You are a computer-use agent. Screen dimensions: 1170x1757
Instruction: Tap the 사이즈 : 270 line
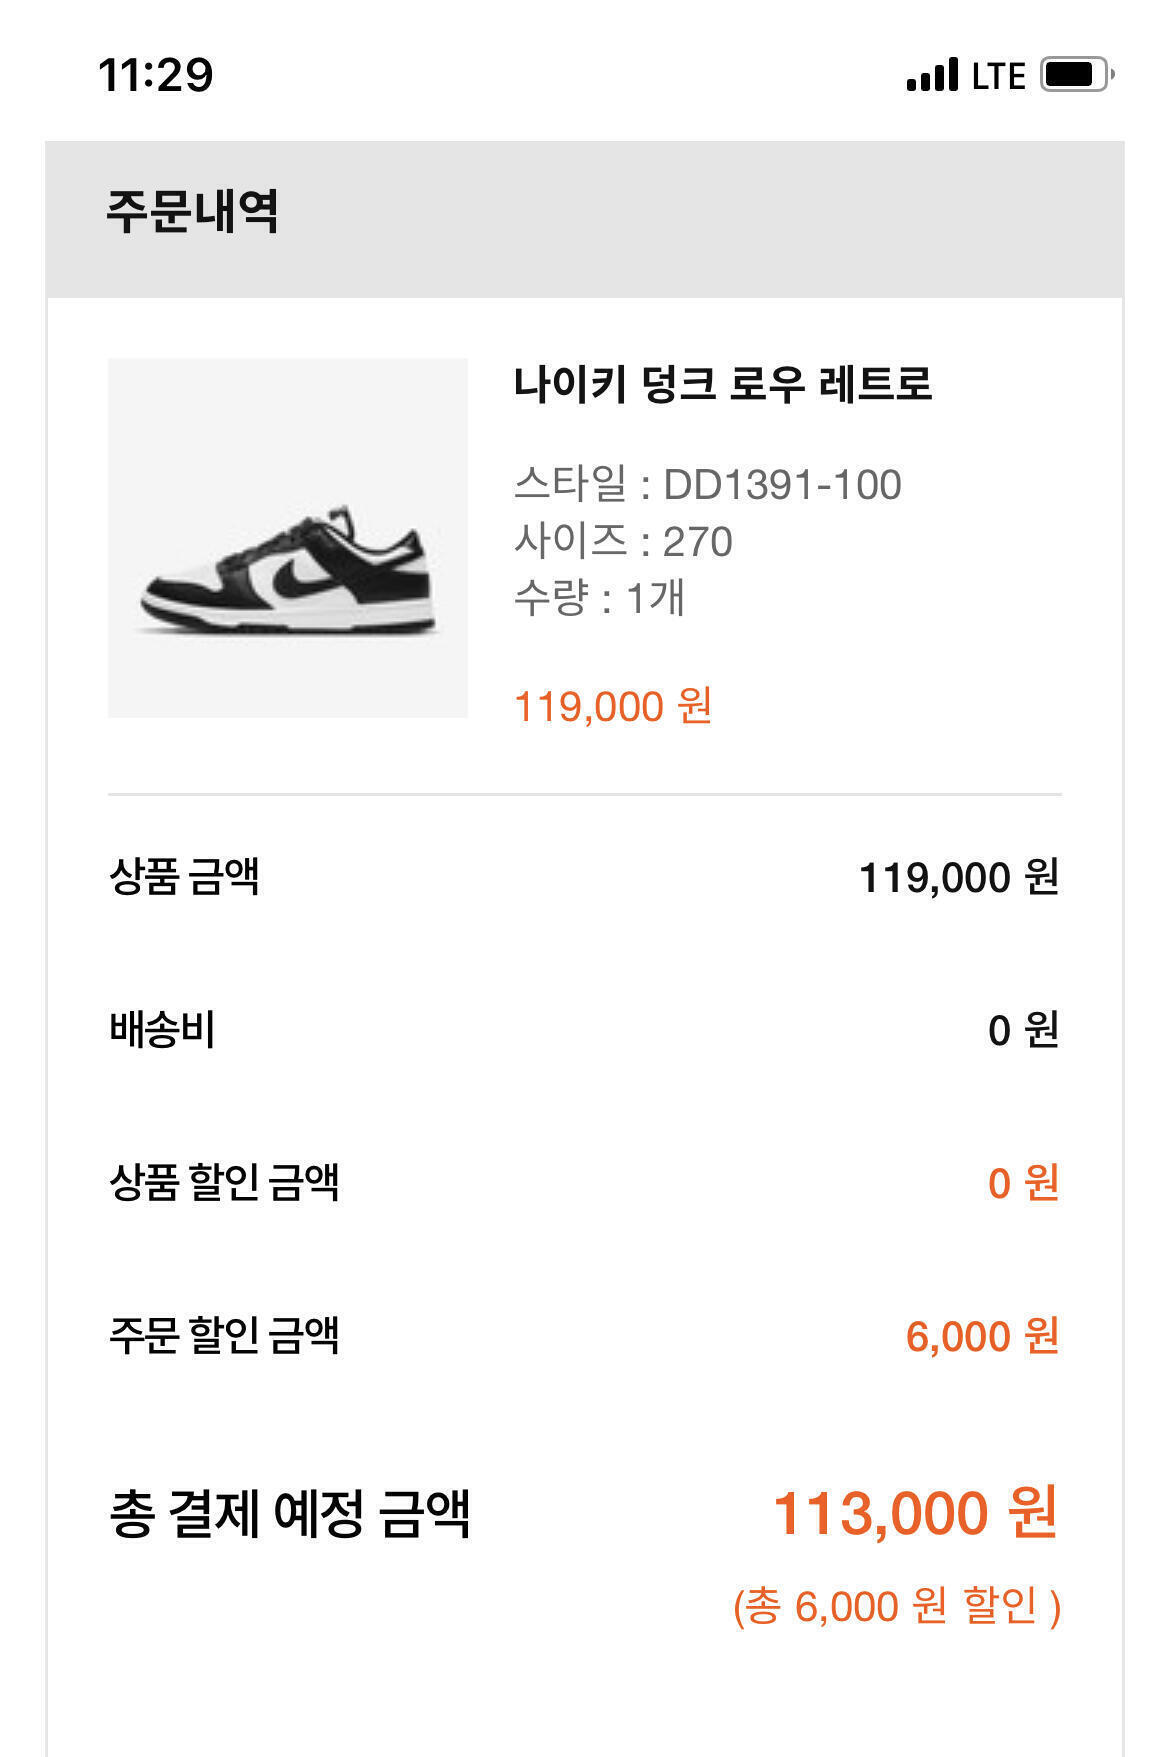tap(623, 541)
